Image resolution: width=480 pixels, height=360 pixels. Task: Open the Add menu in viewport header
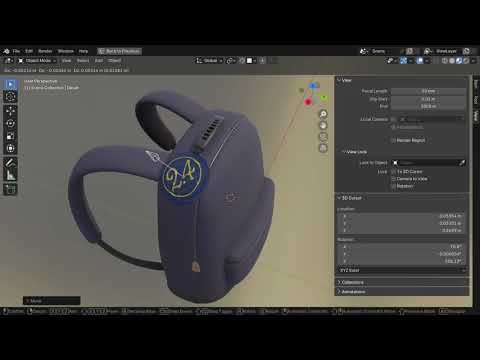tap(99, 60)
